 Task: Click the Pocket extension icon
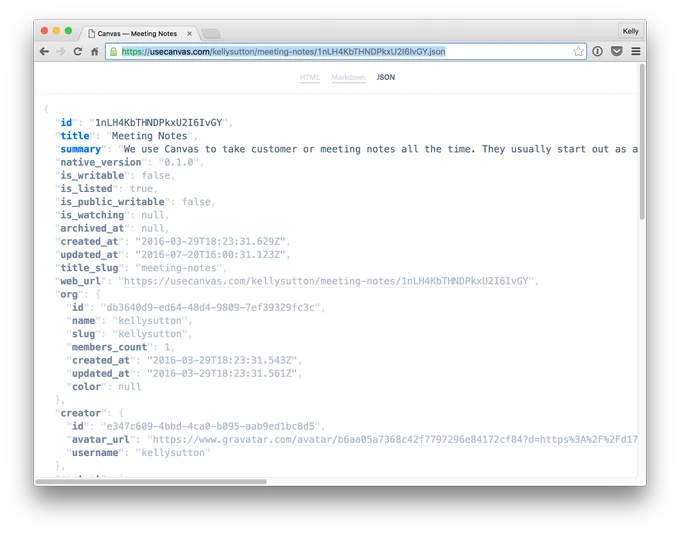[617, 51]
